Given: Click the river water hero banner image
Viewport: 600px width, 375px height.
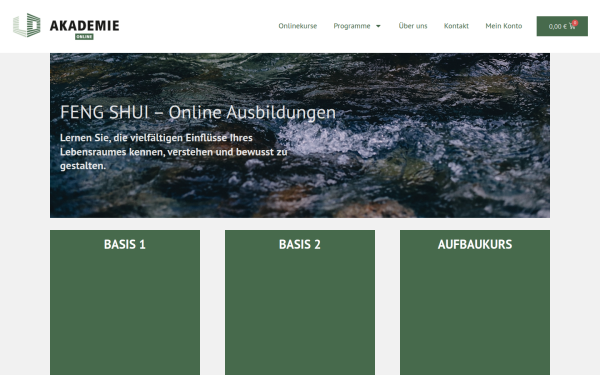Looking at the screenshot, I should [x=300, y=135].
